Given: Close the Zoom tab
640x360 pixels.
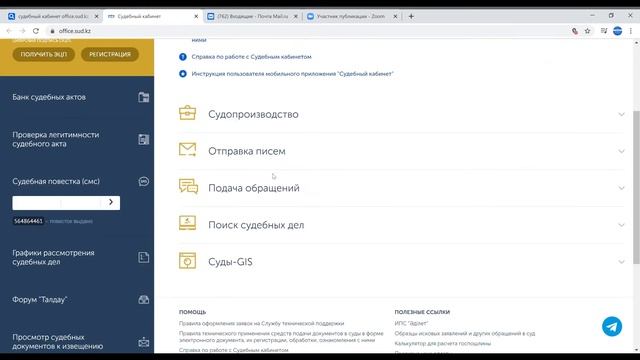Looking at the screenshot, I should [x=395, y=16].
